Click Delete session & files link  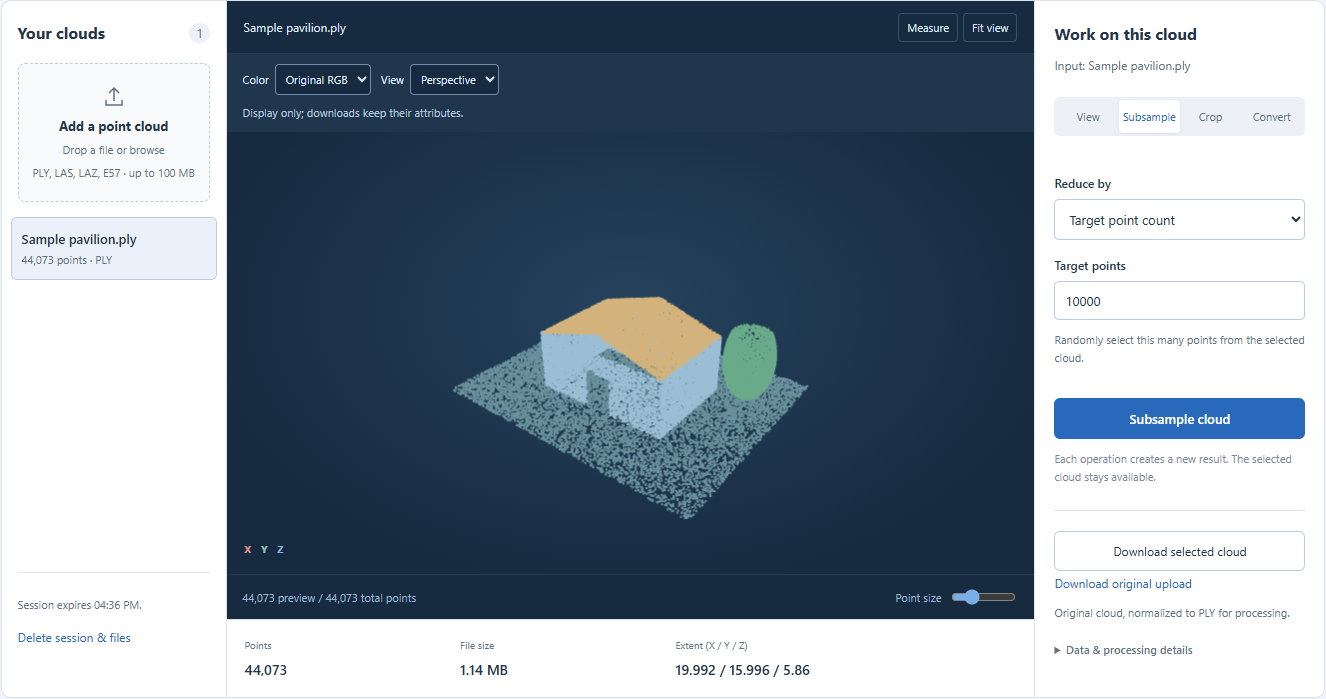[74, 638]
